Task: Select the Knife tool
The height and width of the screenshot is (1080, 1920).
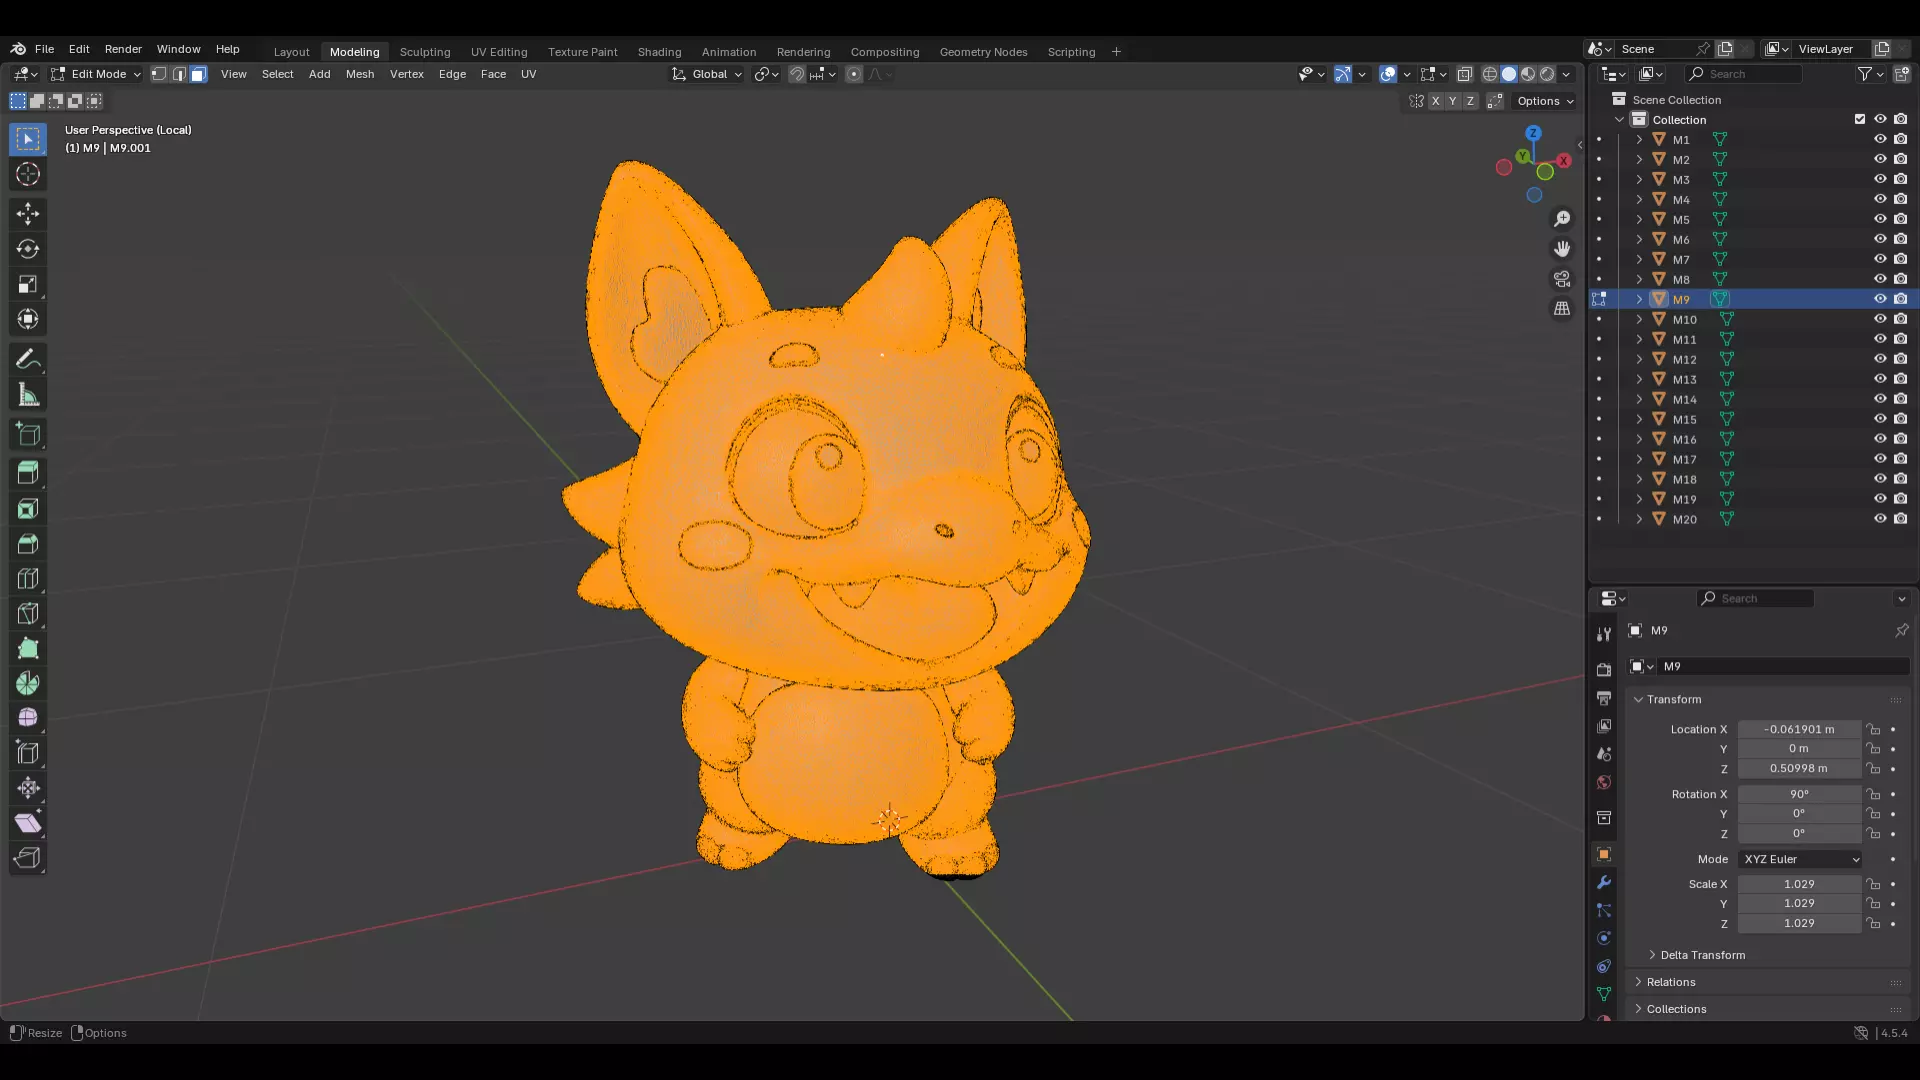Action: 28,613
